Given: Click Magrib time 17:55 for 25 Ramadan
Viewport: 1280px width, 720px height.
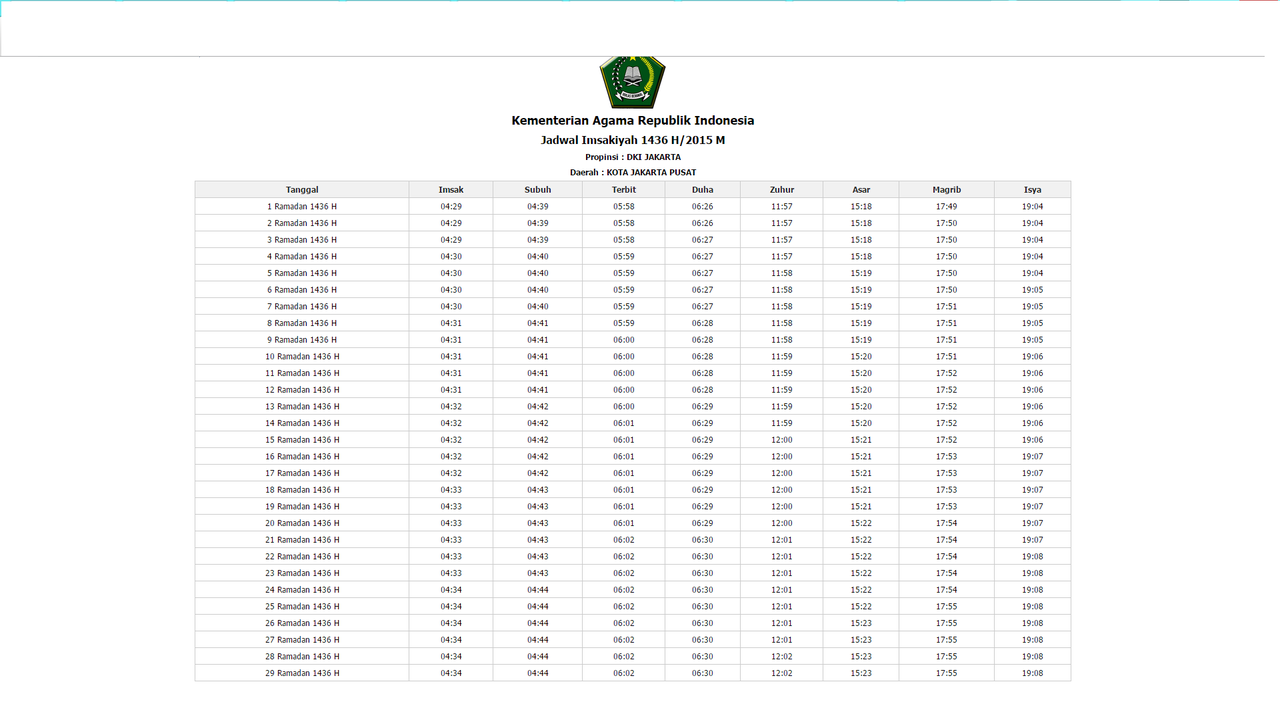Looking at the screenshot, I should point(947,607).
